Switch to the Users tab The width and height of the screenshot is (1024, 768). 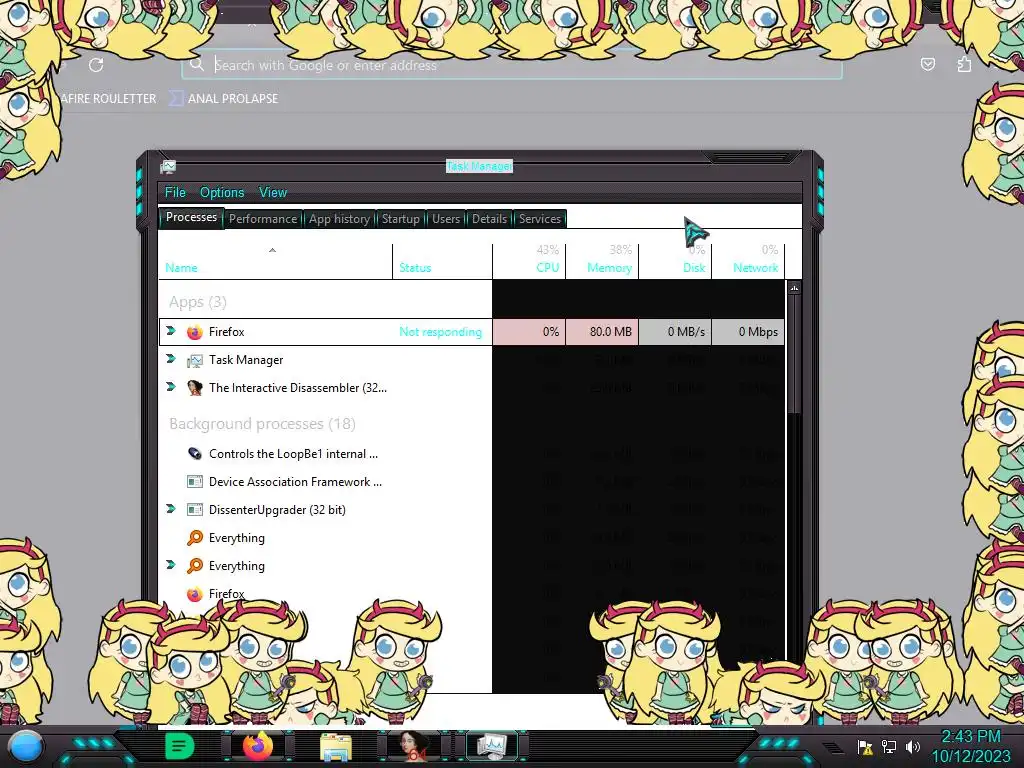click(x=446, y=219)
